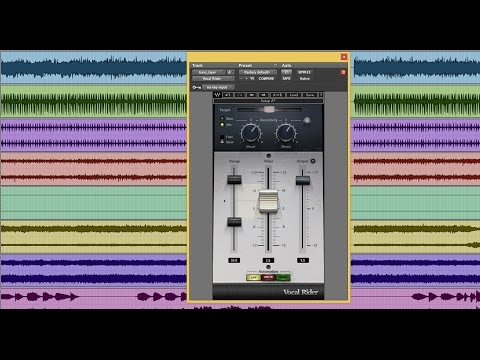The image size is (480, 360).
Task: Open the plugin settings librarian icon
Action: 252,78
